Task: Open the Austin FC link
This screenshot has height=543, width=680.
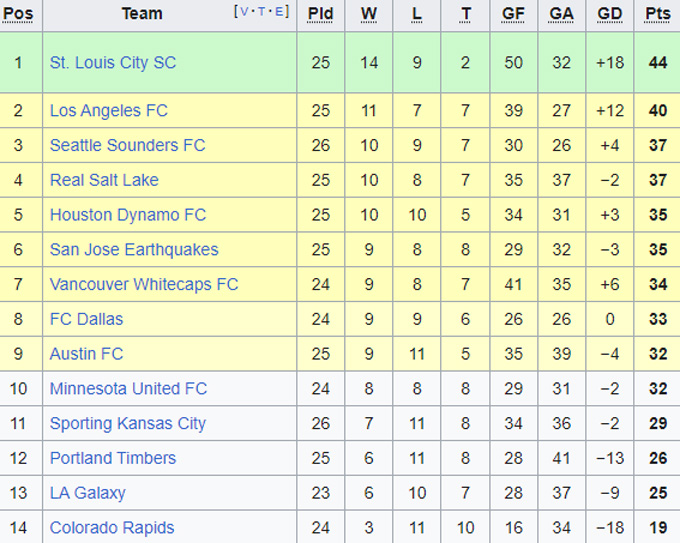Action: [x=87, y=354]
